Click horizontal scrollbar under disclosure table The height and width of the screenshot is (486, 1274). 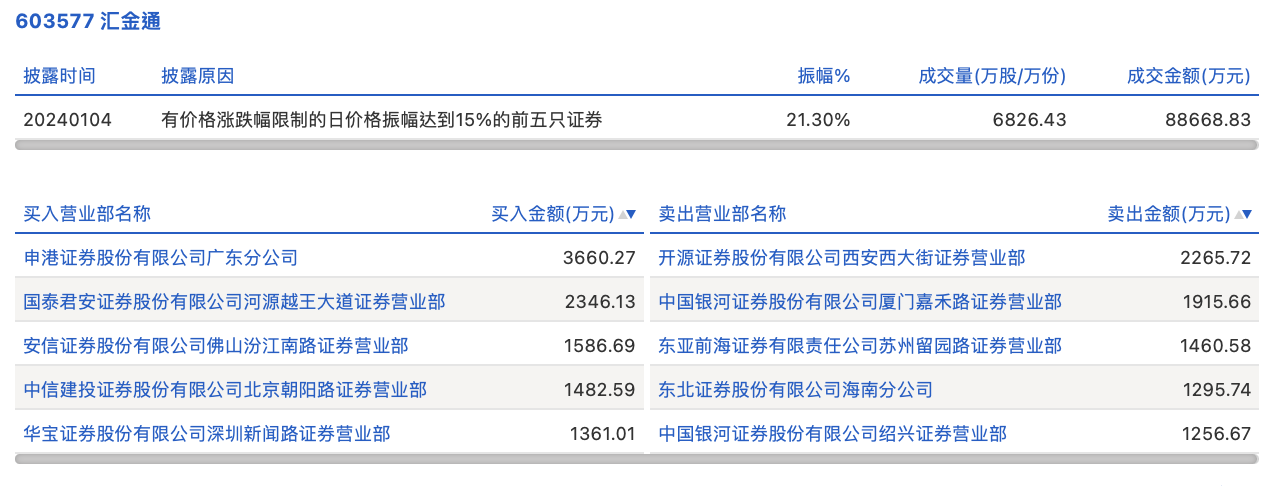point(637,145)
